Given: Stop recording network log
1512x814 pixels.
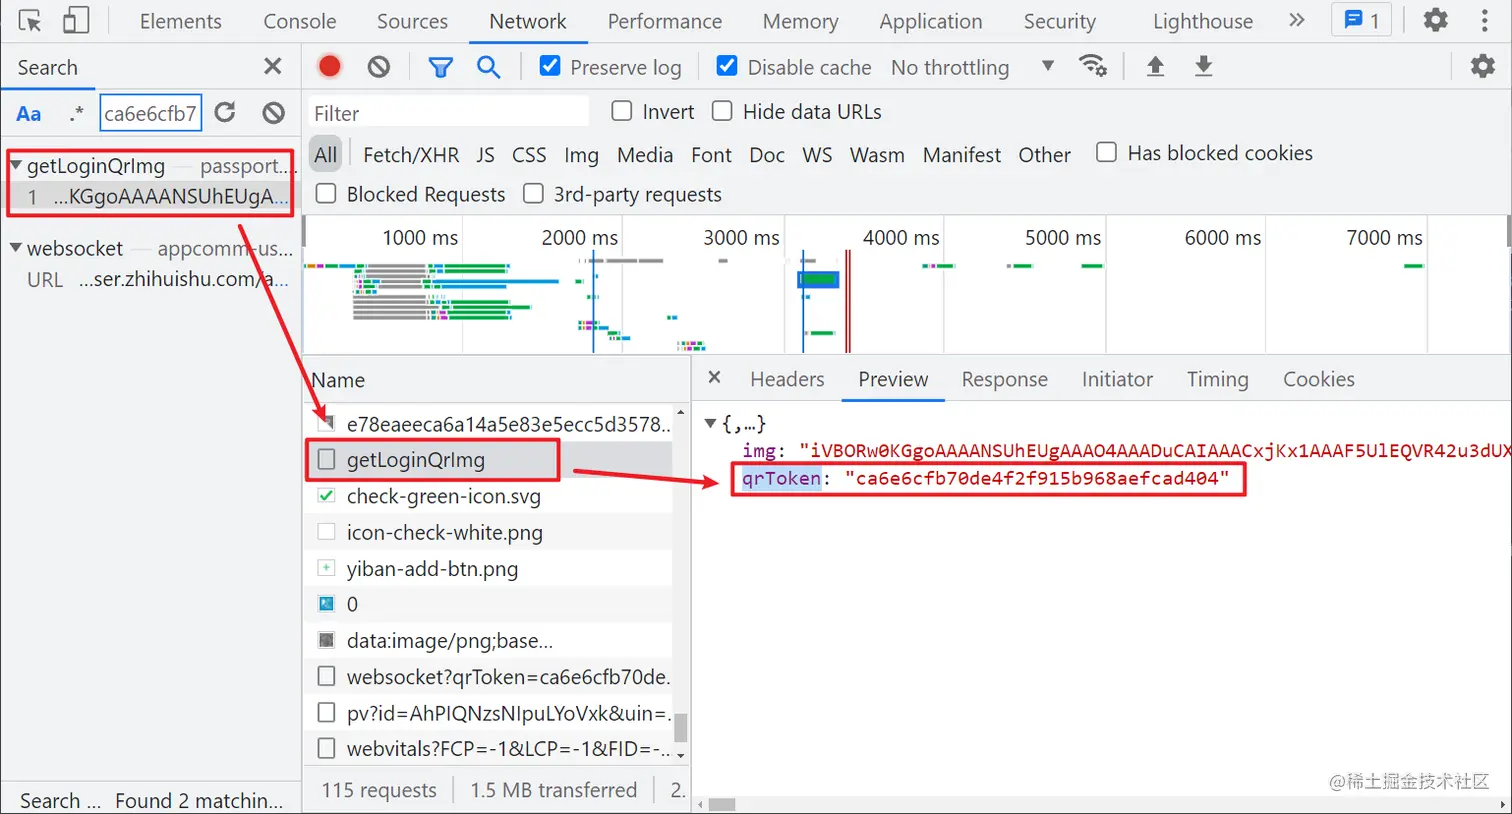Looking at the screenshot, I should [x=329, y=67].
